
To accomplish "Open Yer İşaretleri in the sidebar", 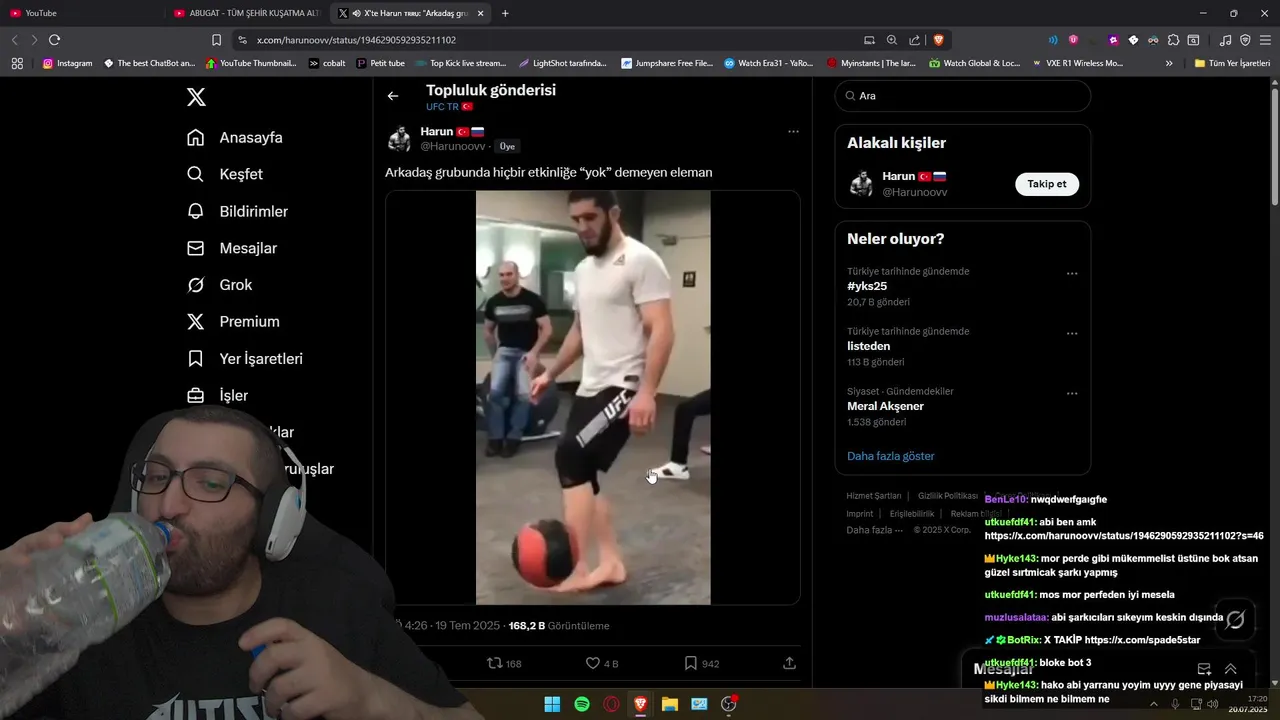I will coord(245,358).
